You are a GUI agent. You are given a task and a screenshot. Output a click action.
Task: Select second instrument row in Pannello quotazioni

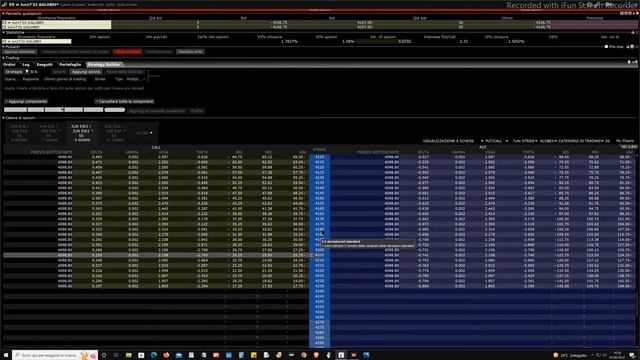tap(56, 27)
